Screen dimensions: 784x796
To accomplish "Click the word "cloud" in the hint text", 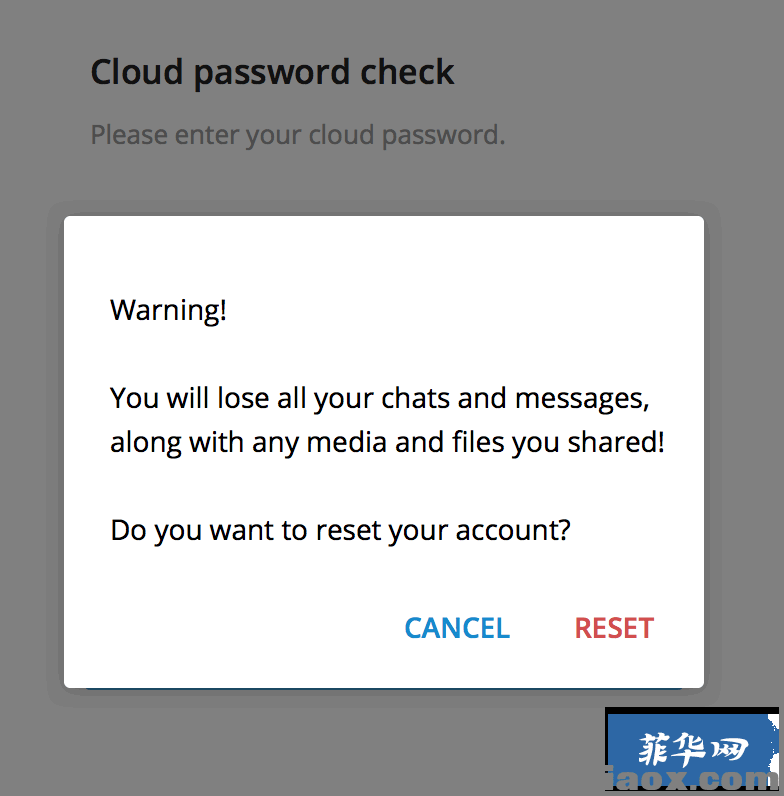I will click(341, 135).
